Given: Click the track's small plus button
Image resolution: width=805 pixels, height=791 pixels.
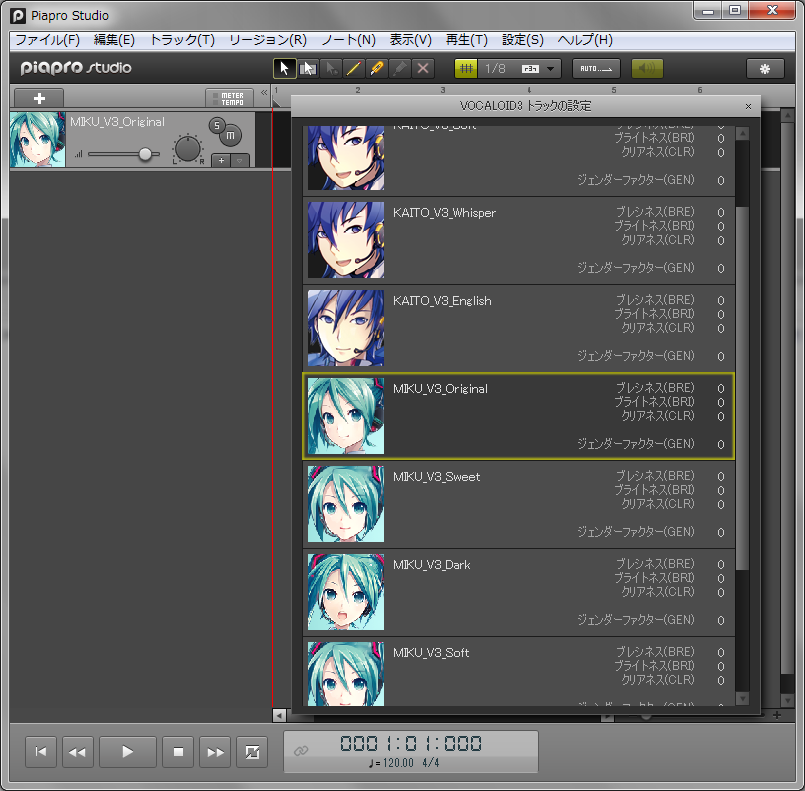Looking at the screenshot, I should click(221, 161).
